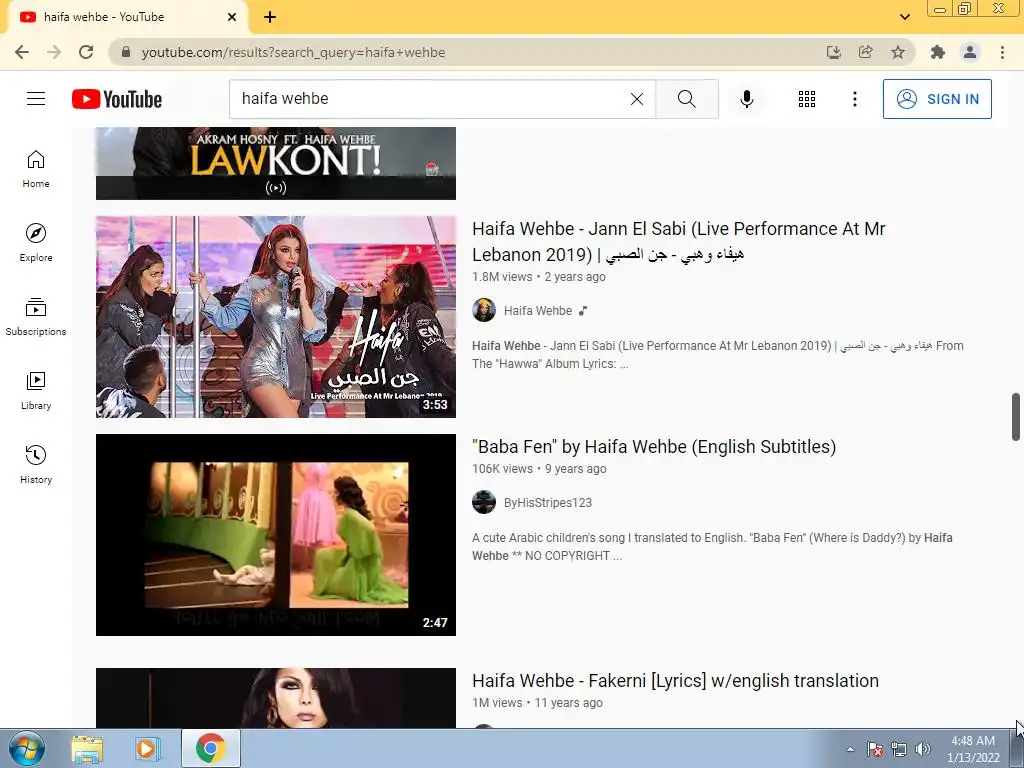Image resolution: width=1024 pixels, height=768 pixels.
Task: Open the Chrome extensions puzzle icon
Action: click(x=938, y=52)
